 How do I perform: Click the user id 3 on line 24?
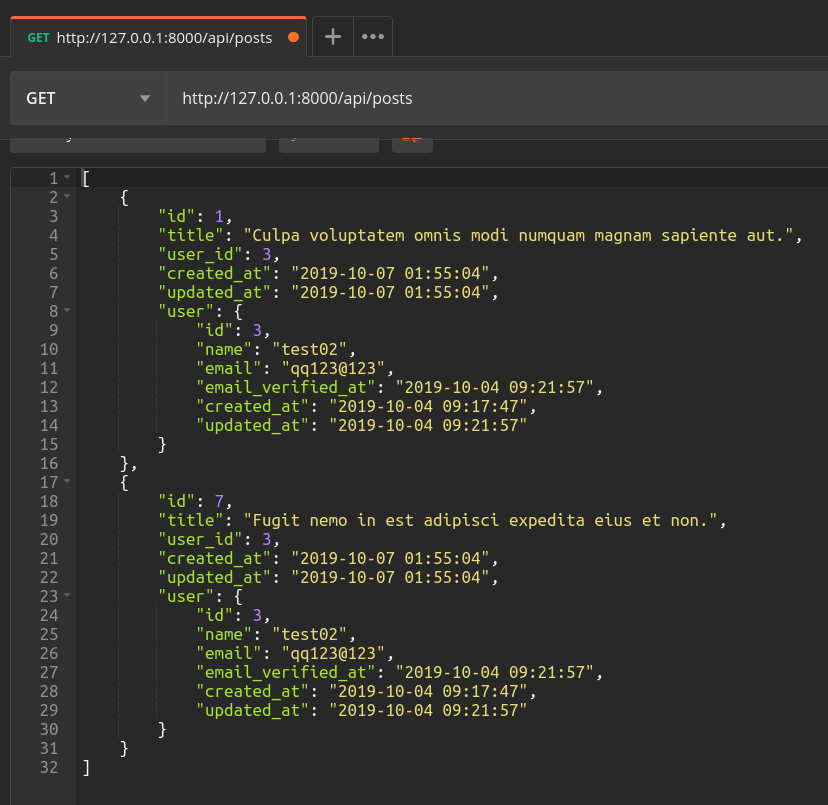tap(257, 615)
